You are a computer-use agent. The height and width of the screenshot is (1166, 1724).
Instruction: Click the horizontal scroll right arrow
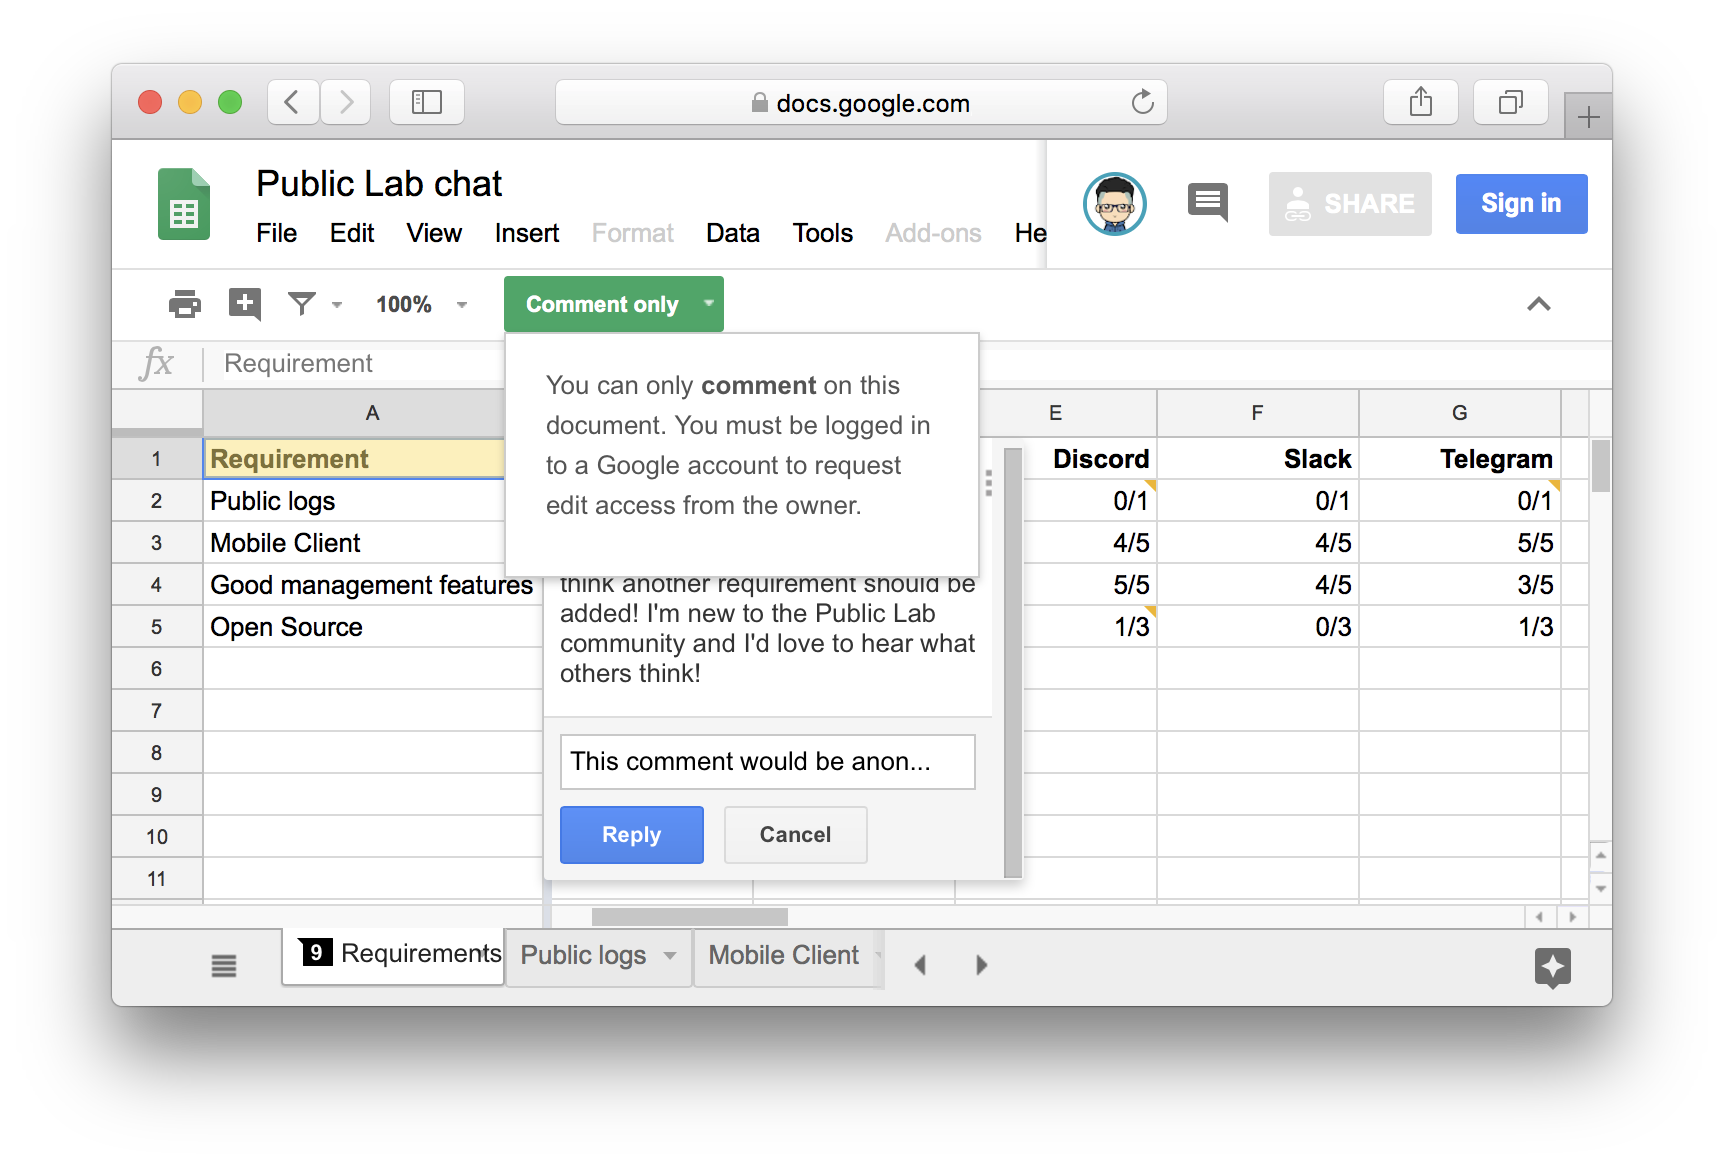pos(1572,917)
